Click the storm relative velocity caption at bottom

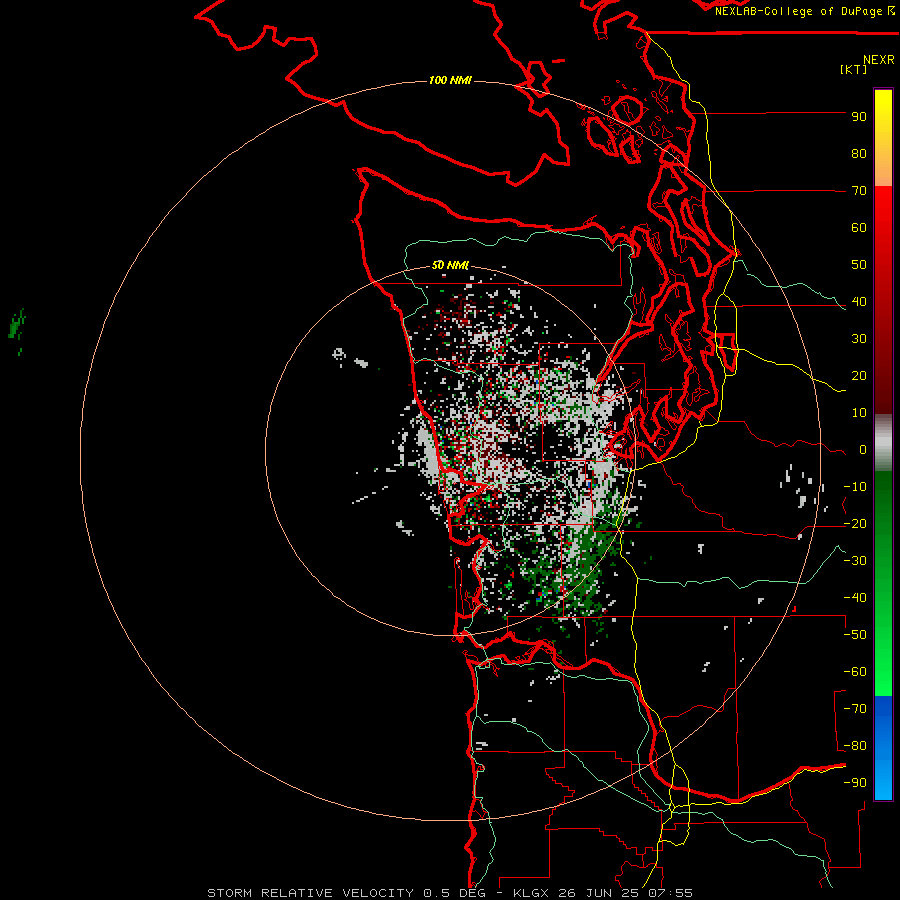point(450,893)
